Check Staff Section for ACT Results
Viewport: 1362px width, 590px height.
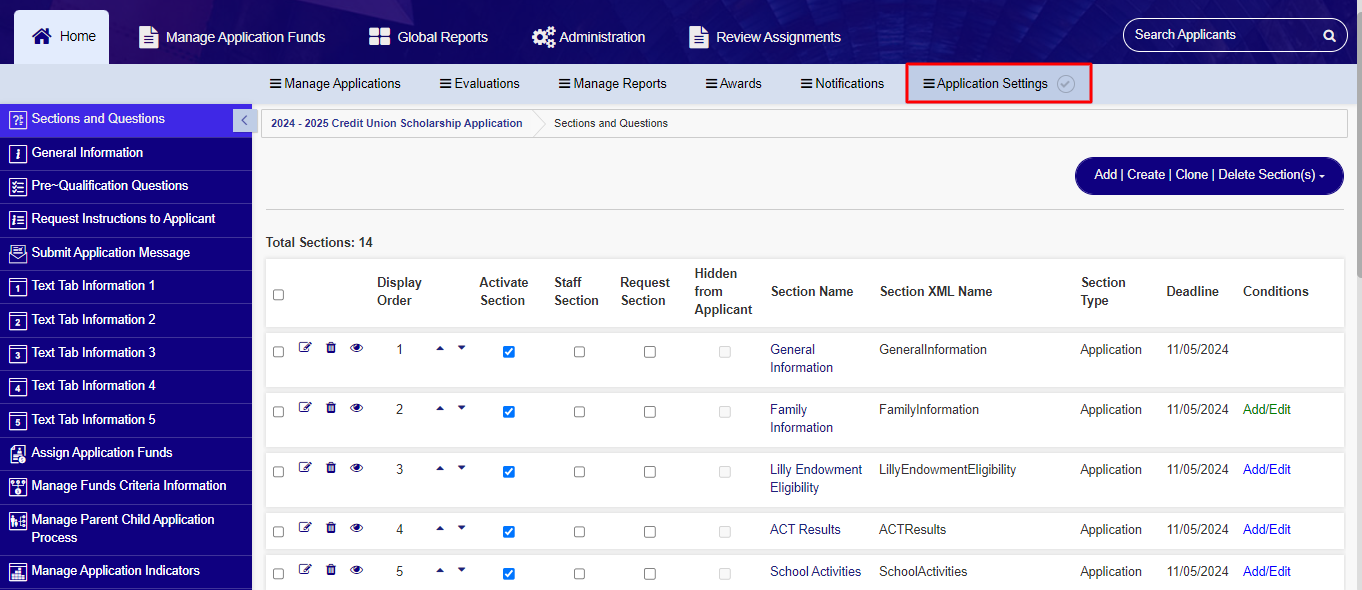tap(579, 532)
